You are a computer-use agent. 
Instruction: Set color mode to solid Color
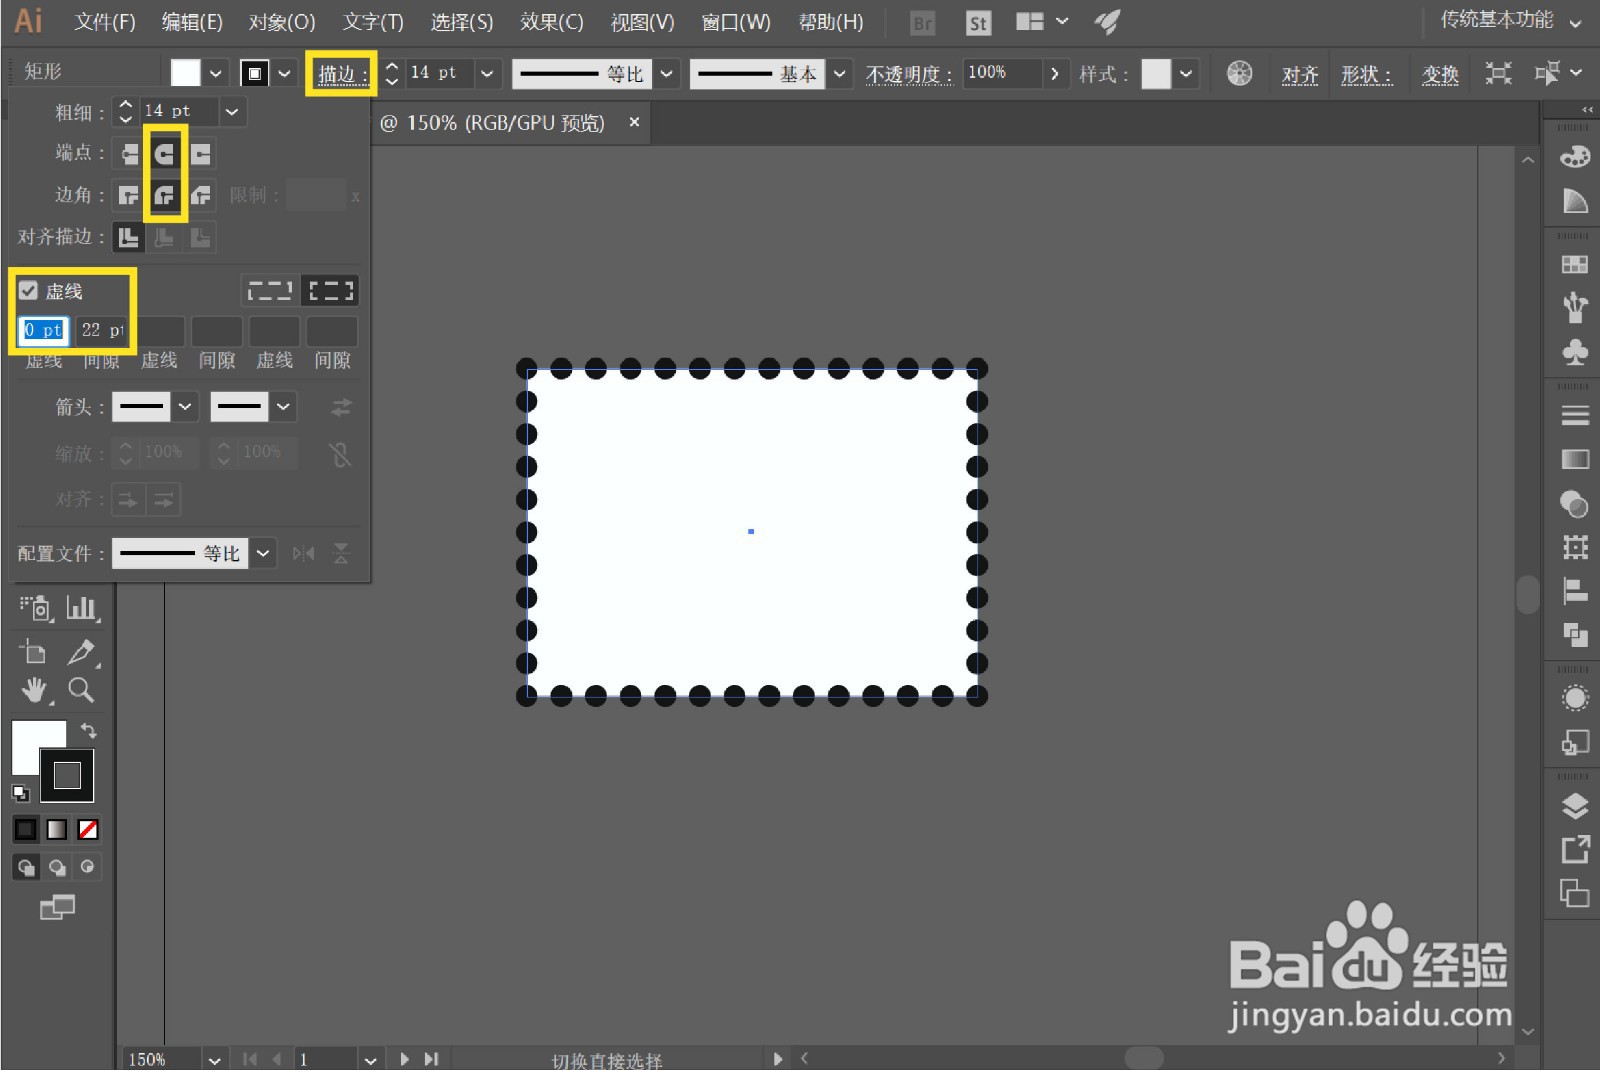point(26,829)
